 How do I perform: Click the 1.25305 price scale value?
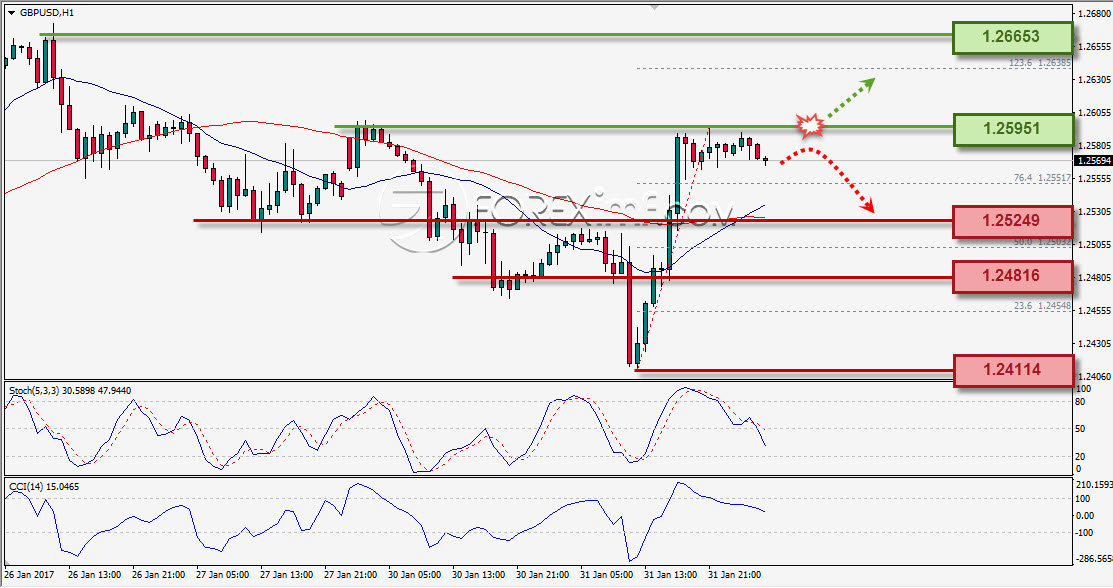[x=1094, y=212]
